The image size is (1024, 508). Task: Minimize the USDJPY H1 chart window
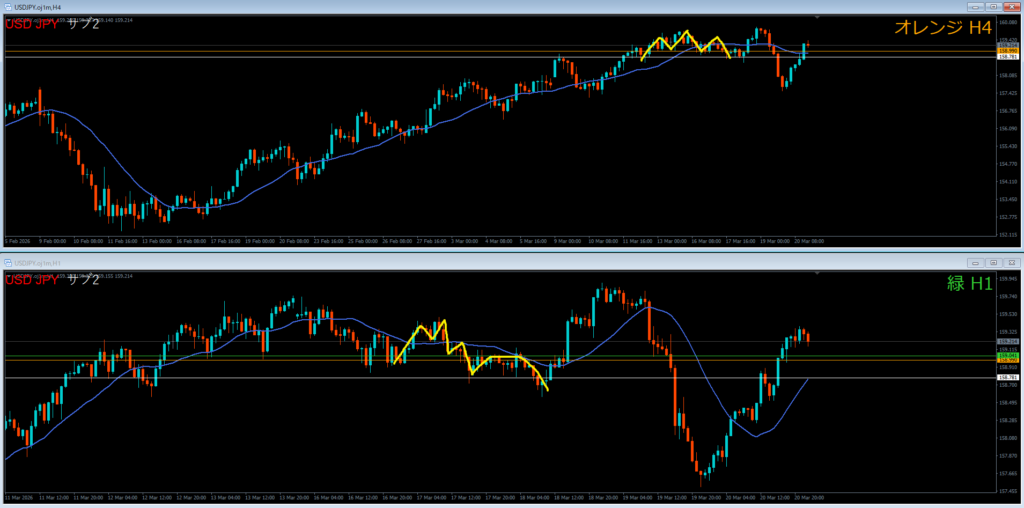click(x=977, y=262)
